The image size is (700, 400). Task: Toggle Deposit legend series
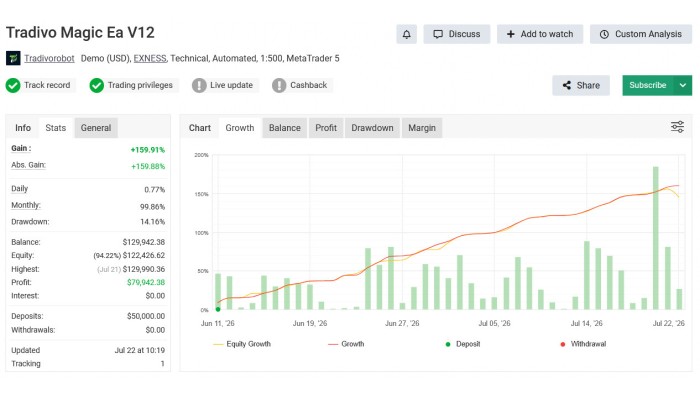tap(463, 344)
